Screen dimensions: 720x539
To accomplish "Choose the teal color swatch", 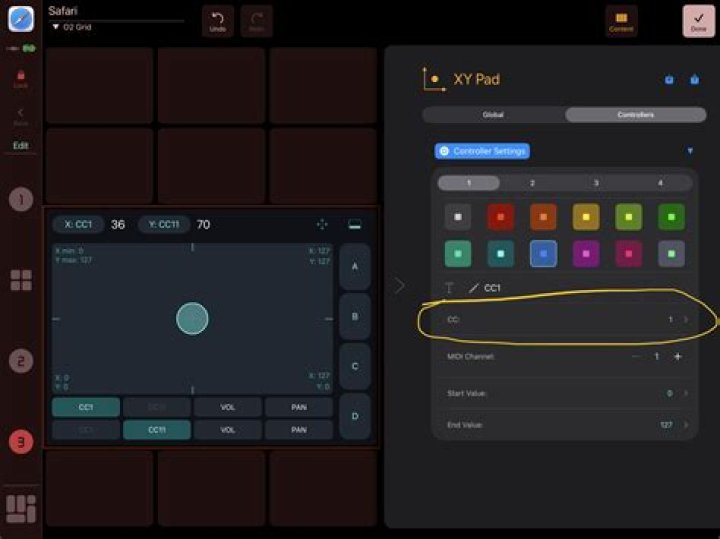I will [x=501, y=253].
